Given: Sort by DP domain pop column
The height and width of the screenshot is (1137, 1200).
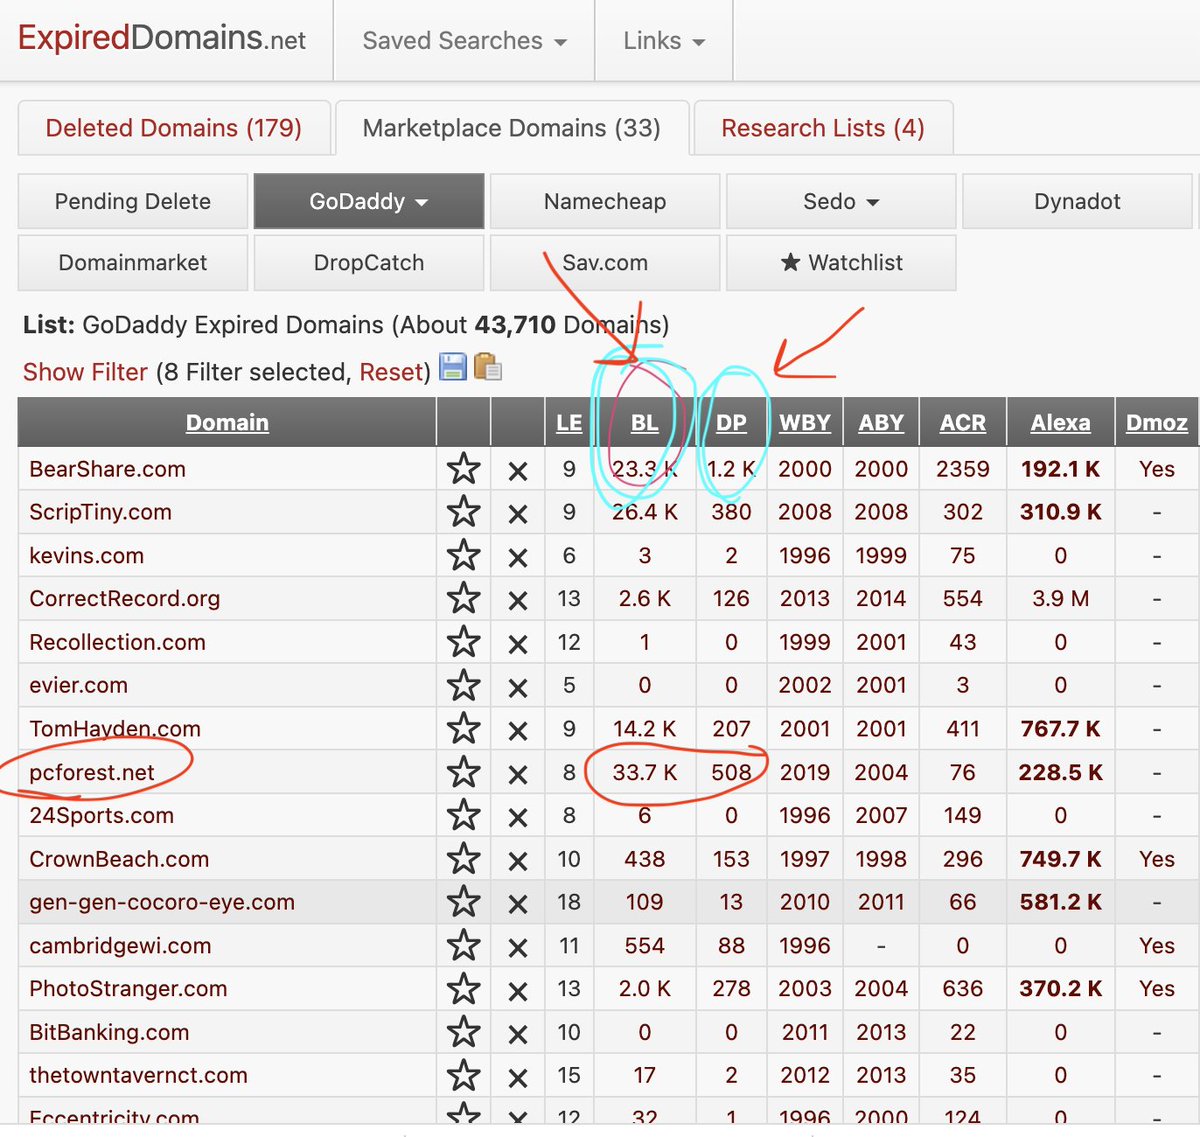Looking at the screenshot, I should (x=731, y=422).
